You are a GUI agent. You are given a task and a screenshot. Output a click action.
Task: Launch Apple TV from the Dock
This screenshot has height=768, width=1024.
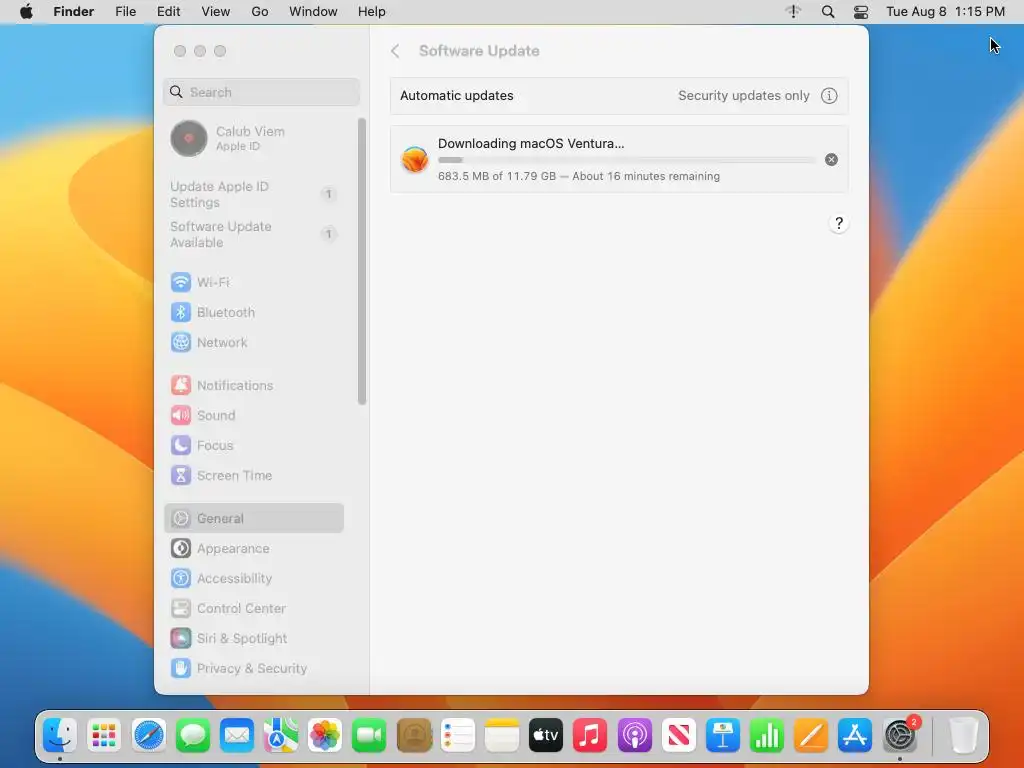546,736
